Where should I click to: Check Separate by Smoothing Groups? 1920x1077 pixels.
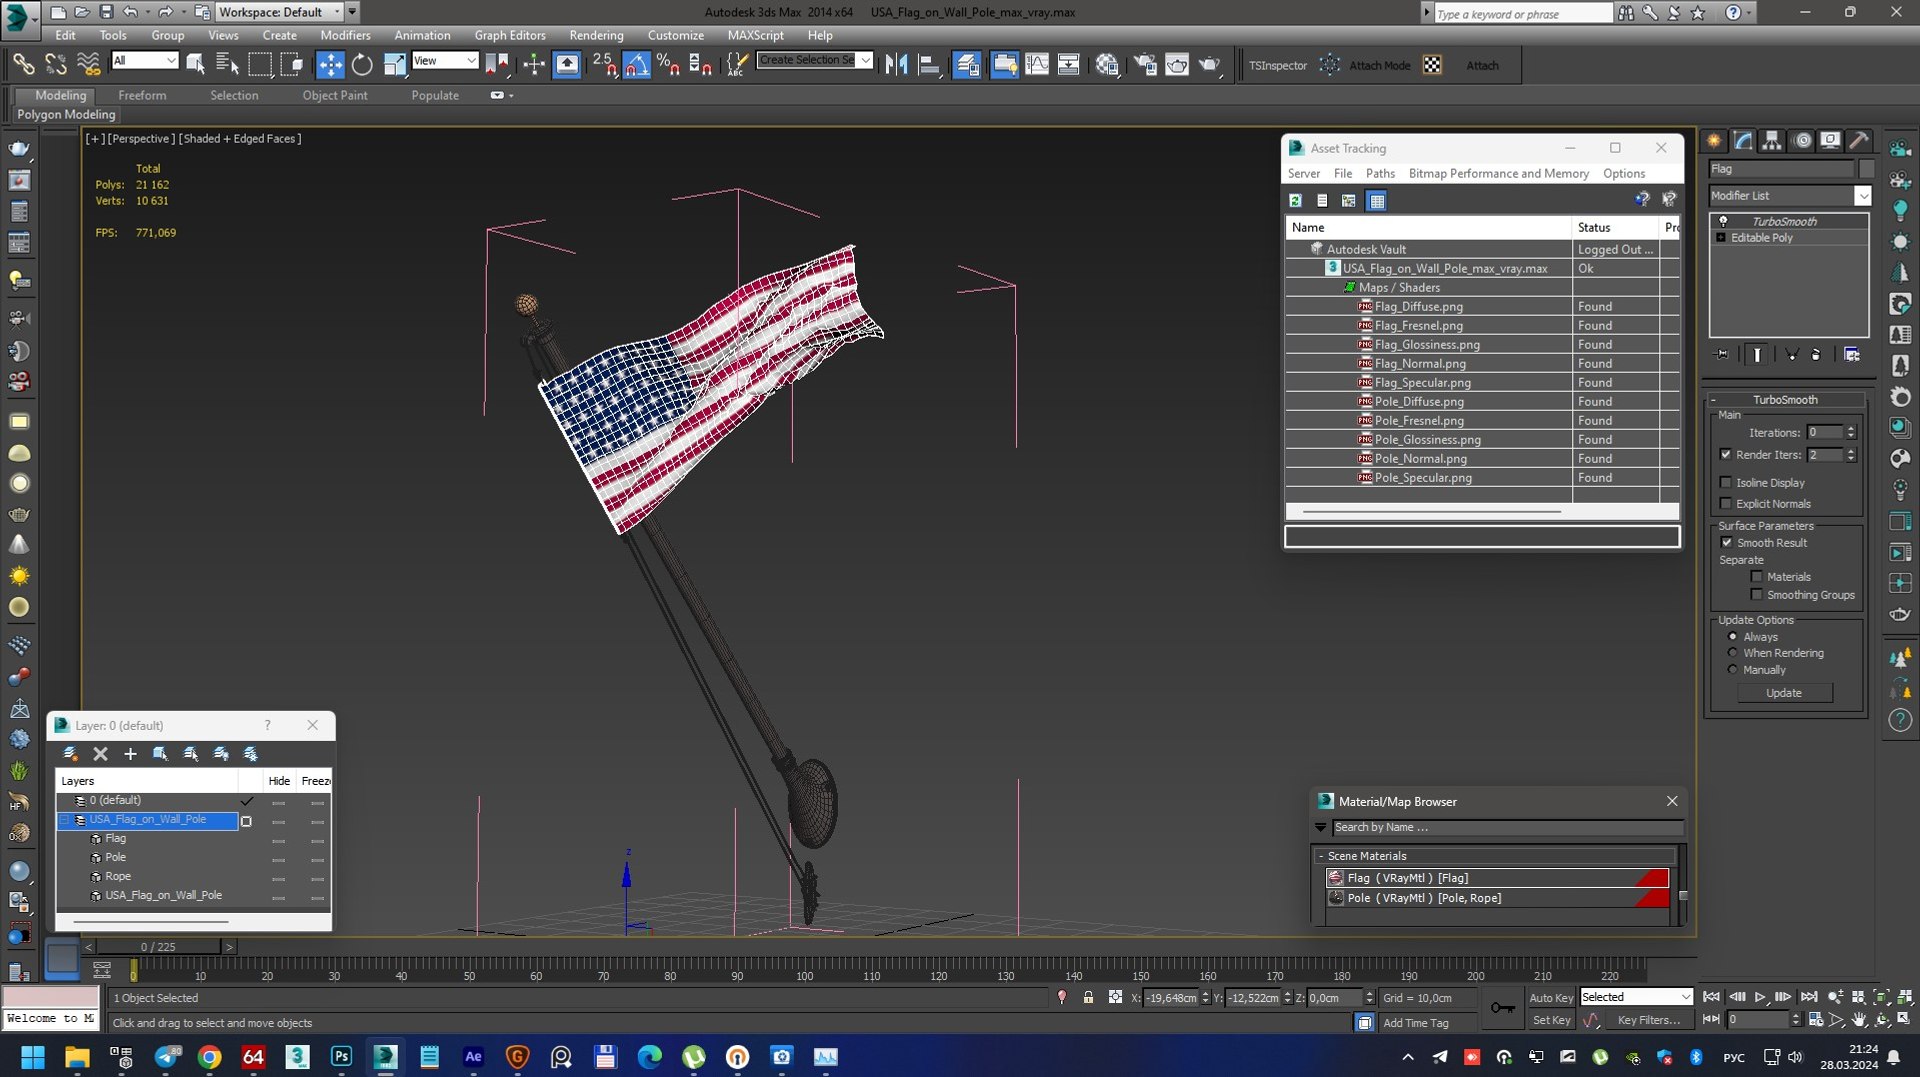click(x=1756, y=594)
